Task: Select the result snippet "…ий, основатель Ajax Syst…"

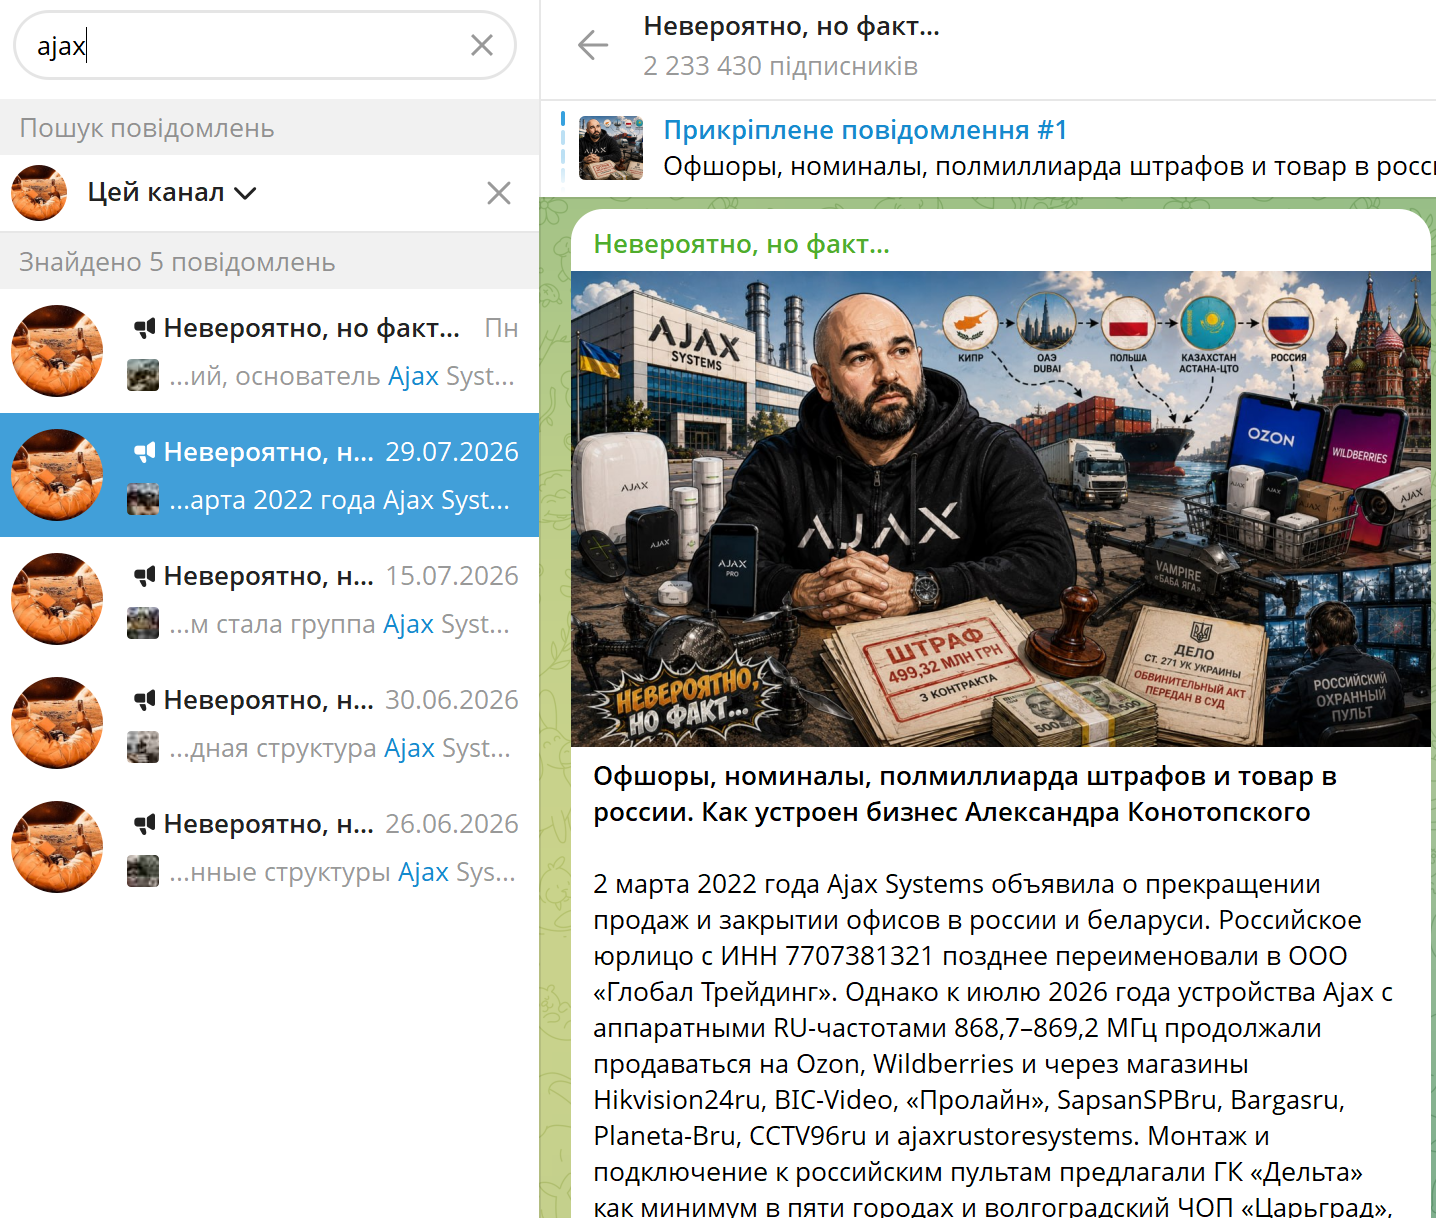Action: click(x=341, y=376)
